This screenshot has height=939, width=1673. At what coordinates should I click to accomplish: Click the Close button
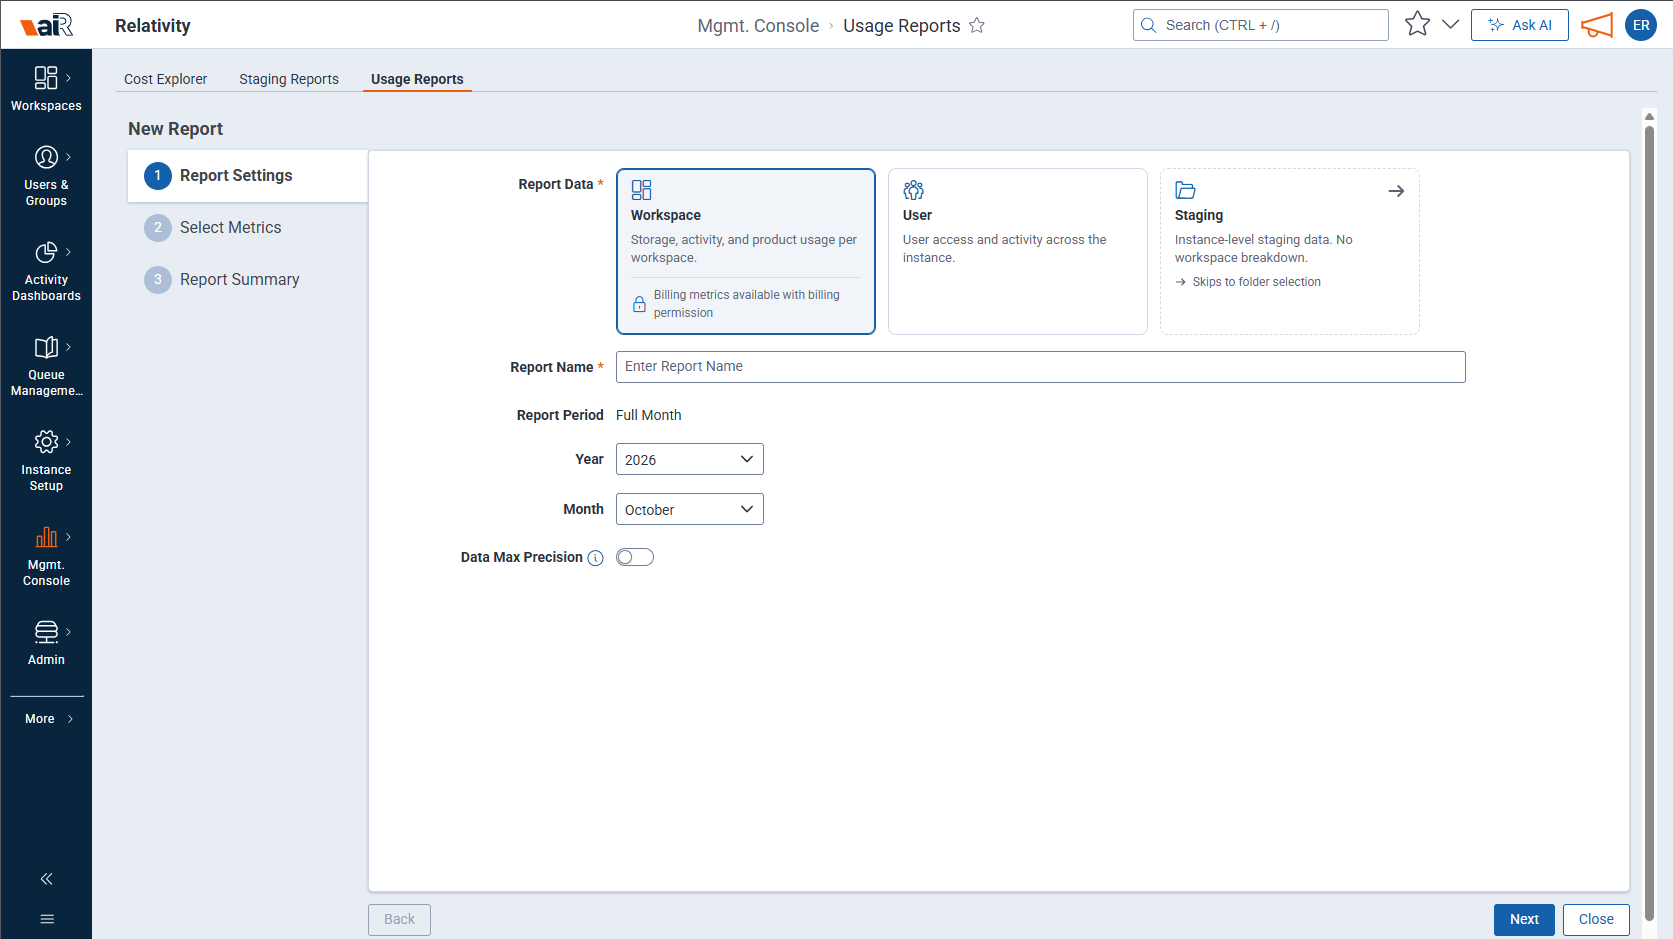coord(1596,920)
